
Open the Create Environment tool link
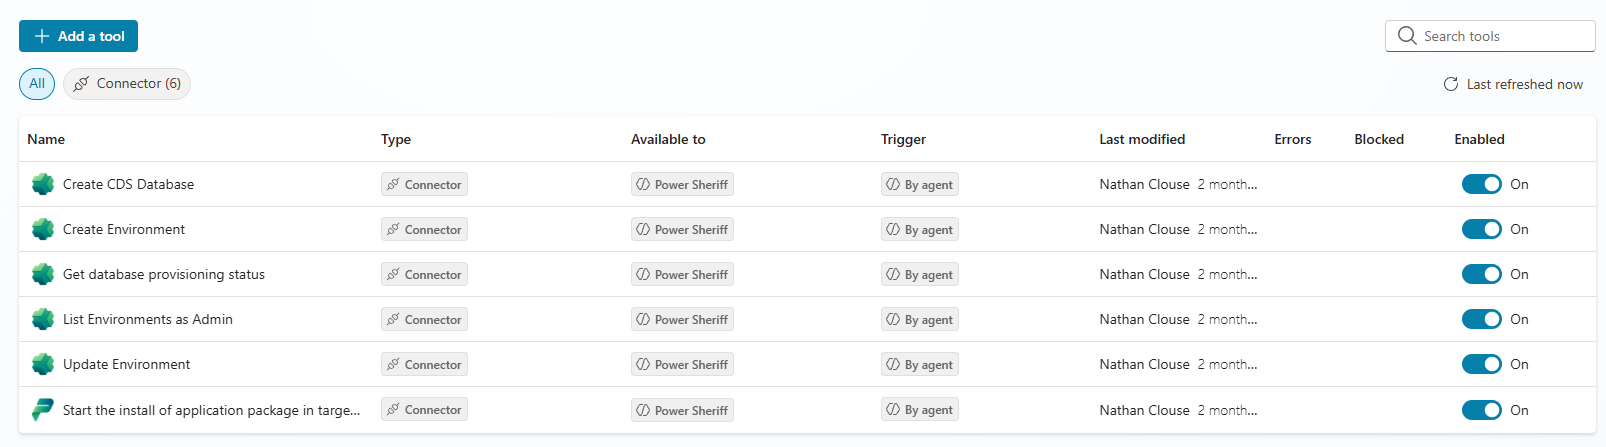[124, 229]
